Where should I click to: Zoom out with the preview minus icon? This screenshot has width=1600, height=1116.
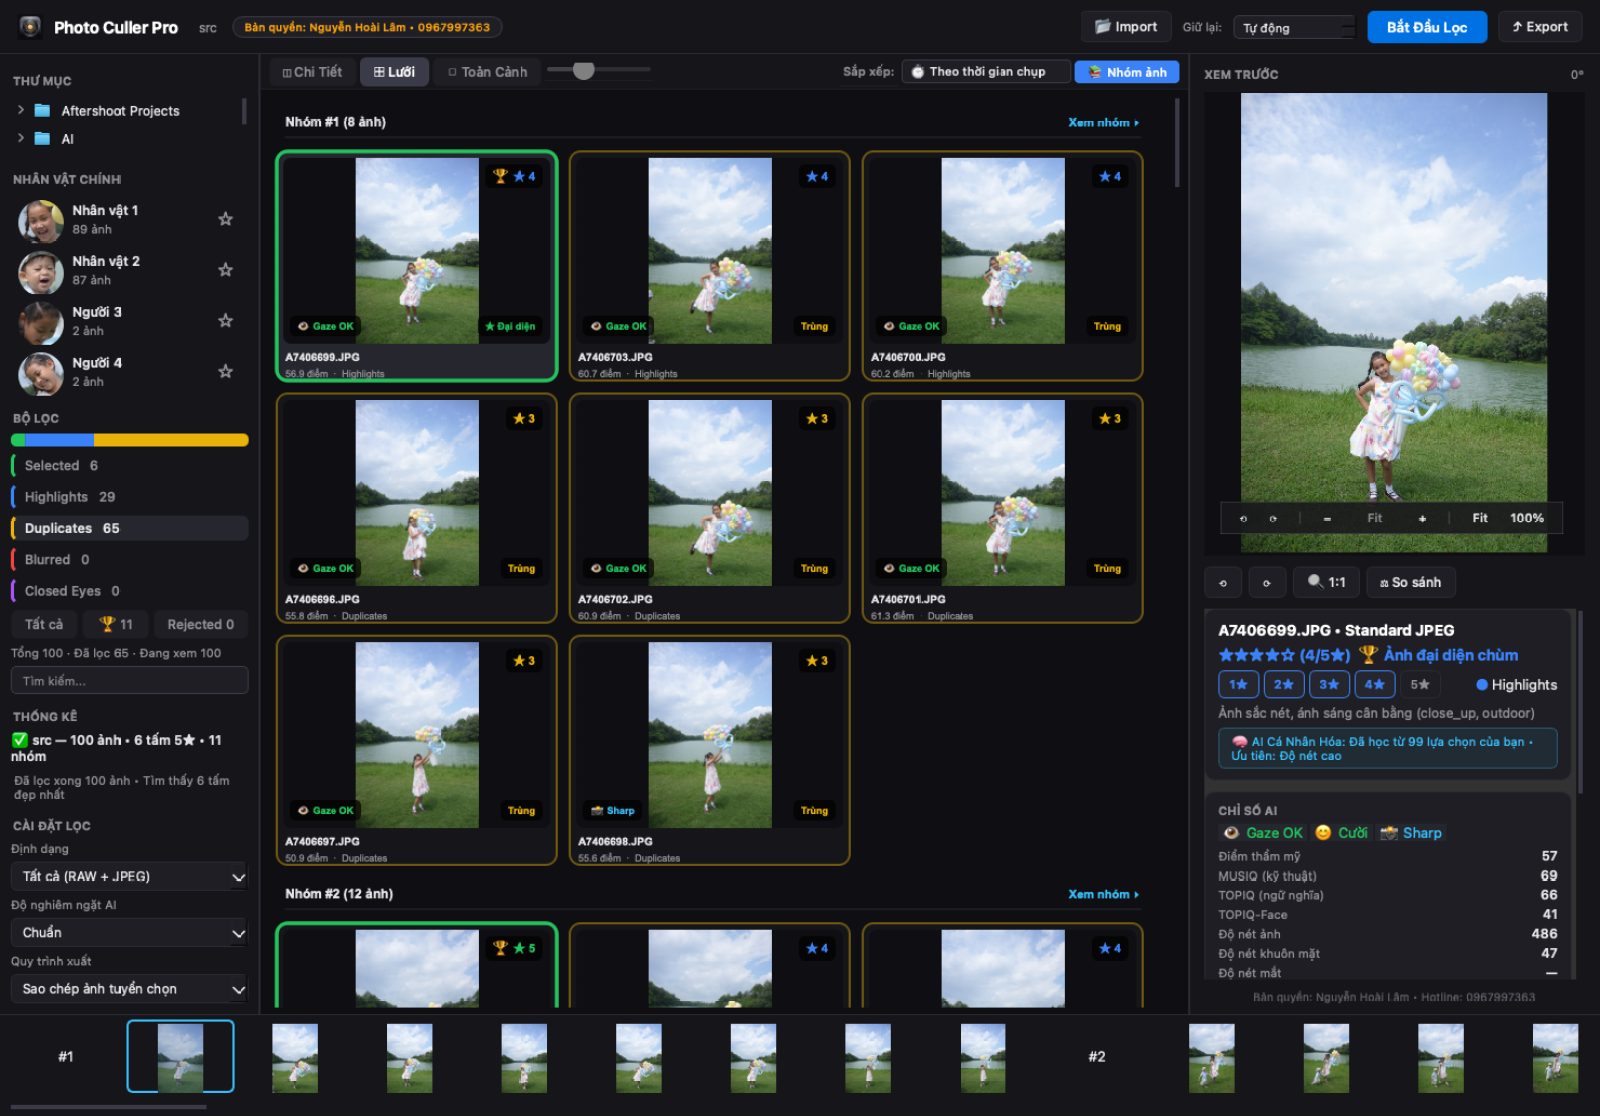(1327, 518)
